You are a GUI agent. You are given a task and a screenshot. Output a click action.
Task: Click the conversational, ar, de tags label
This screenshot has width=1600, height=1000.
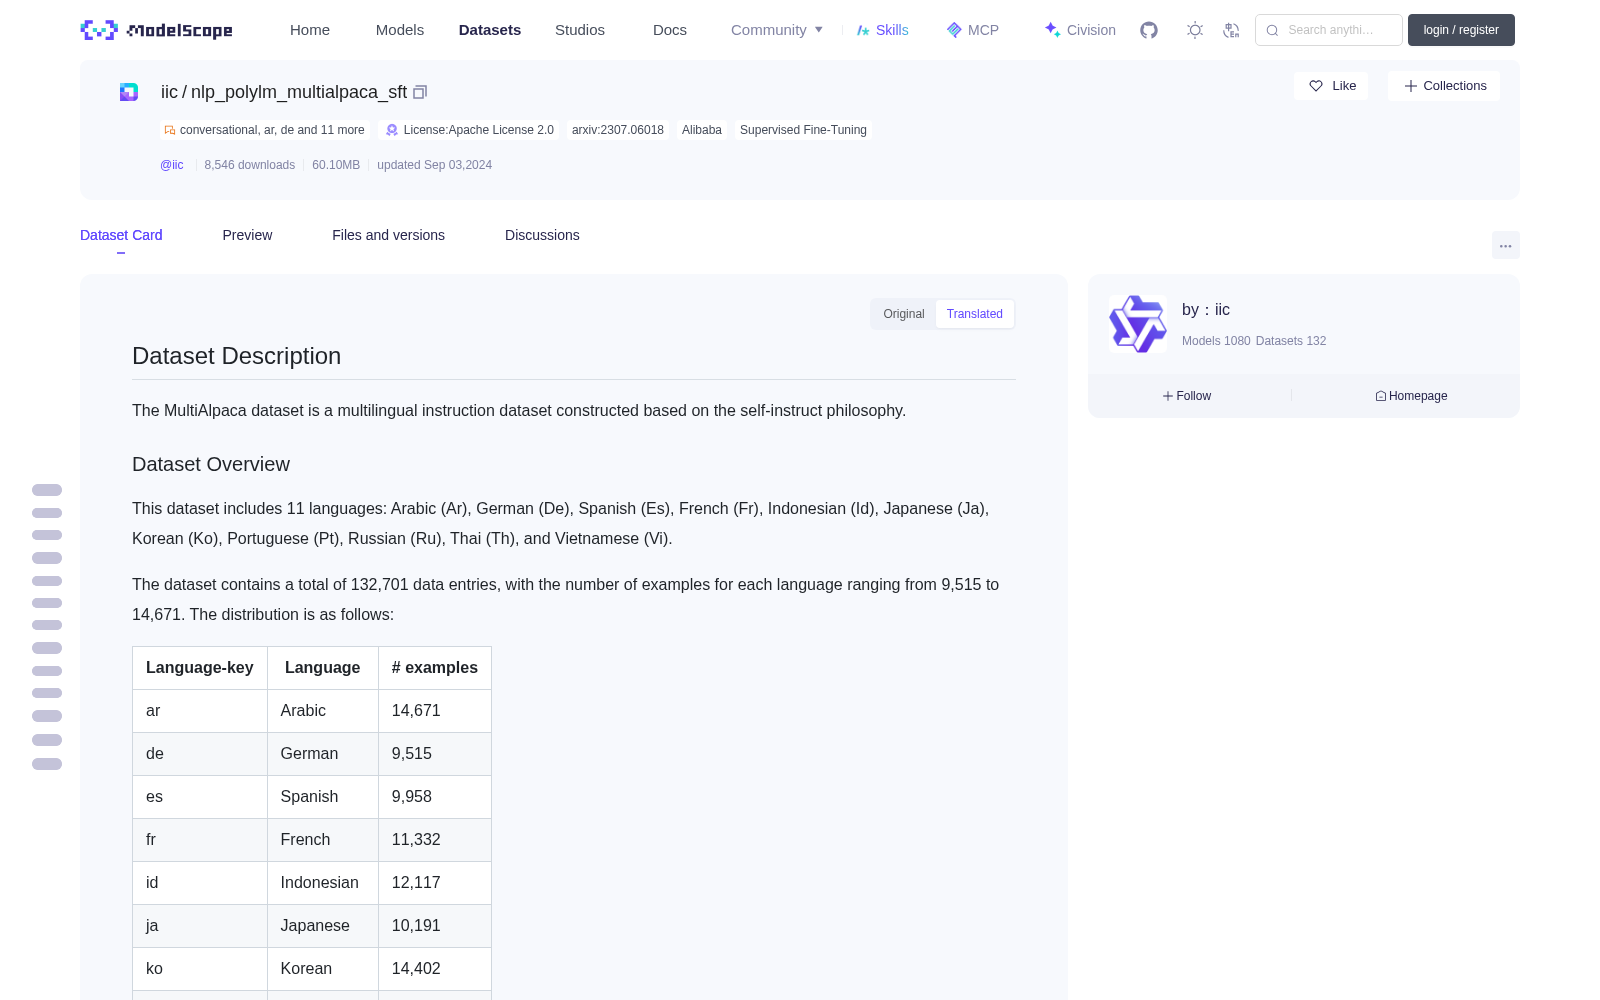click(x=265, y=130)
